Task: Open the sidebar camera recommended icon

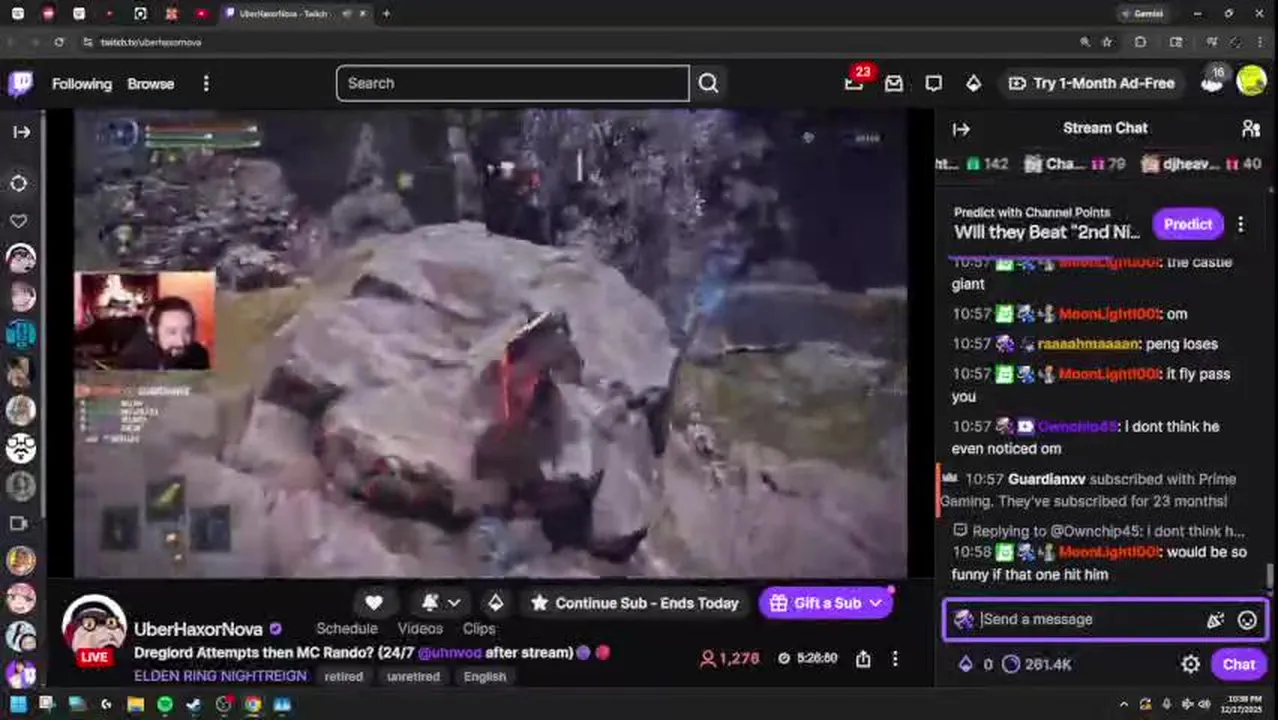Action: (19, 523)
